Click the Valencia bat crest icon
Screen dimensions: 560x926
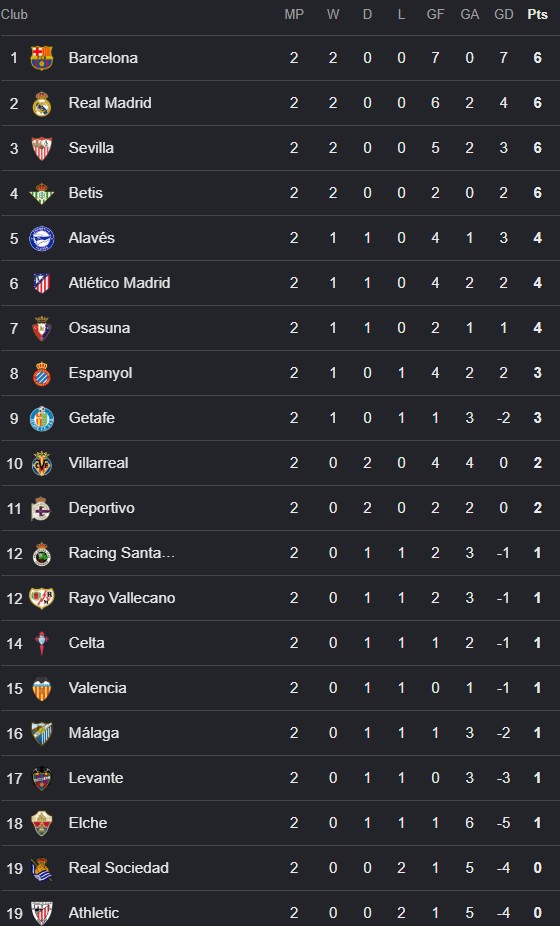point(41,689)
